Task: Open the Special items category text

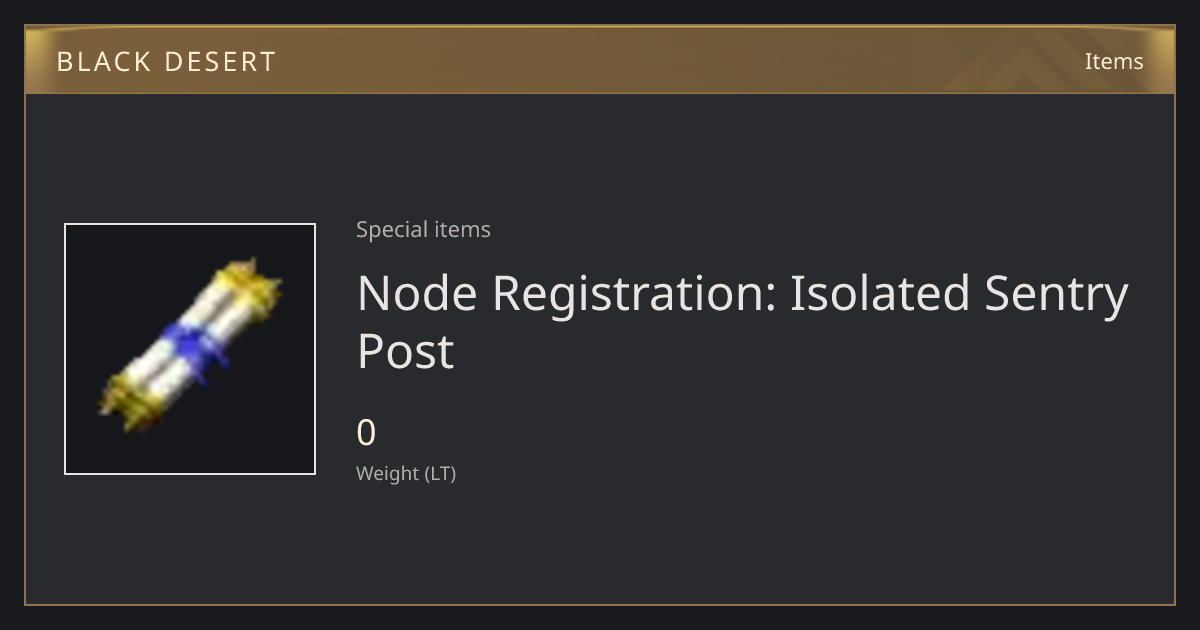Action: (x=423, y=229)
